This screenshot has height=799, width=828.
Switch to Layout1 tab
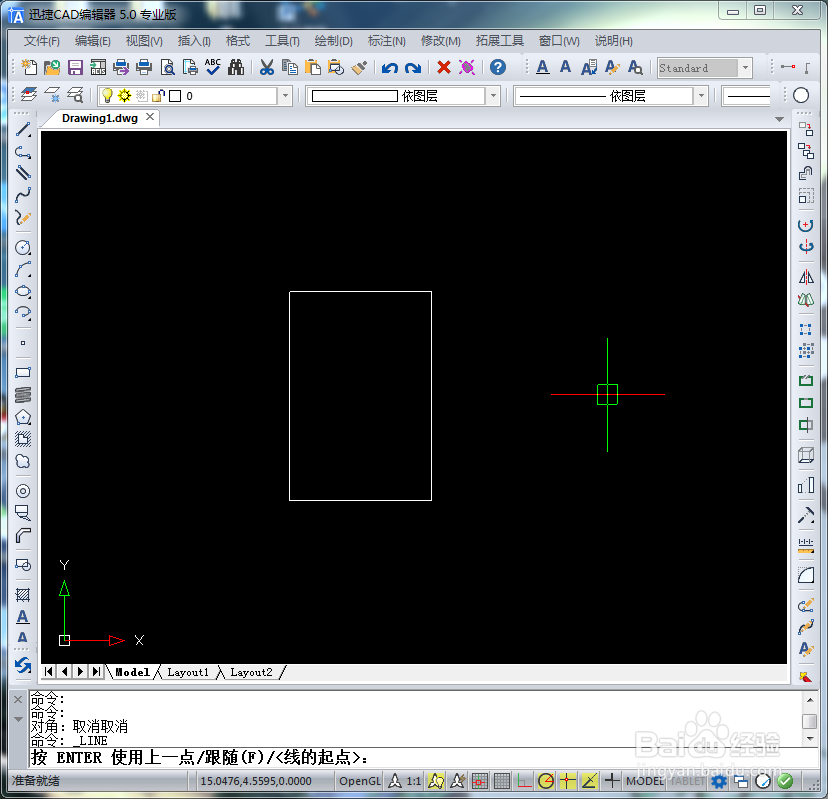click(x=187, y=672)
